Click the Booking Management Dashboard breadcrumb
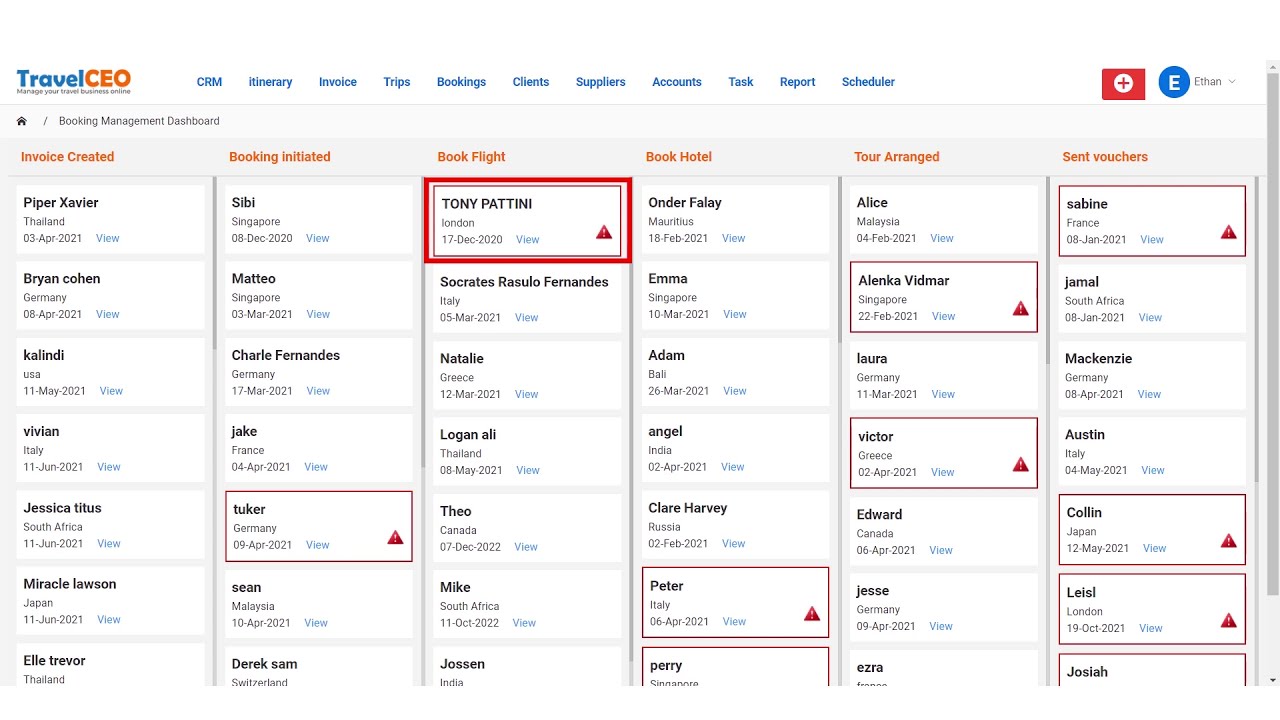Viewport: 1280px width, 720px height. tap(139, 121)
